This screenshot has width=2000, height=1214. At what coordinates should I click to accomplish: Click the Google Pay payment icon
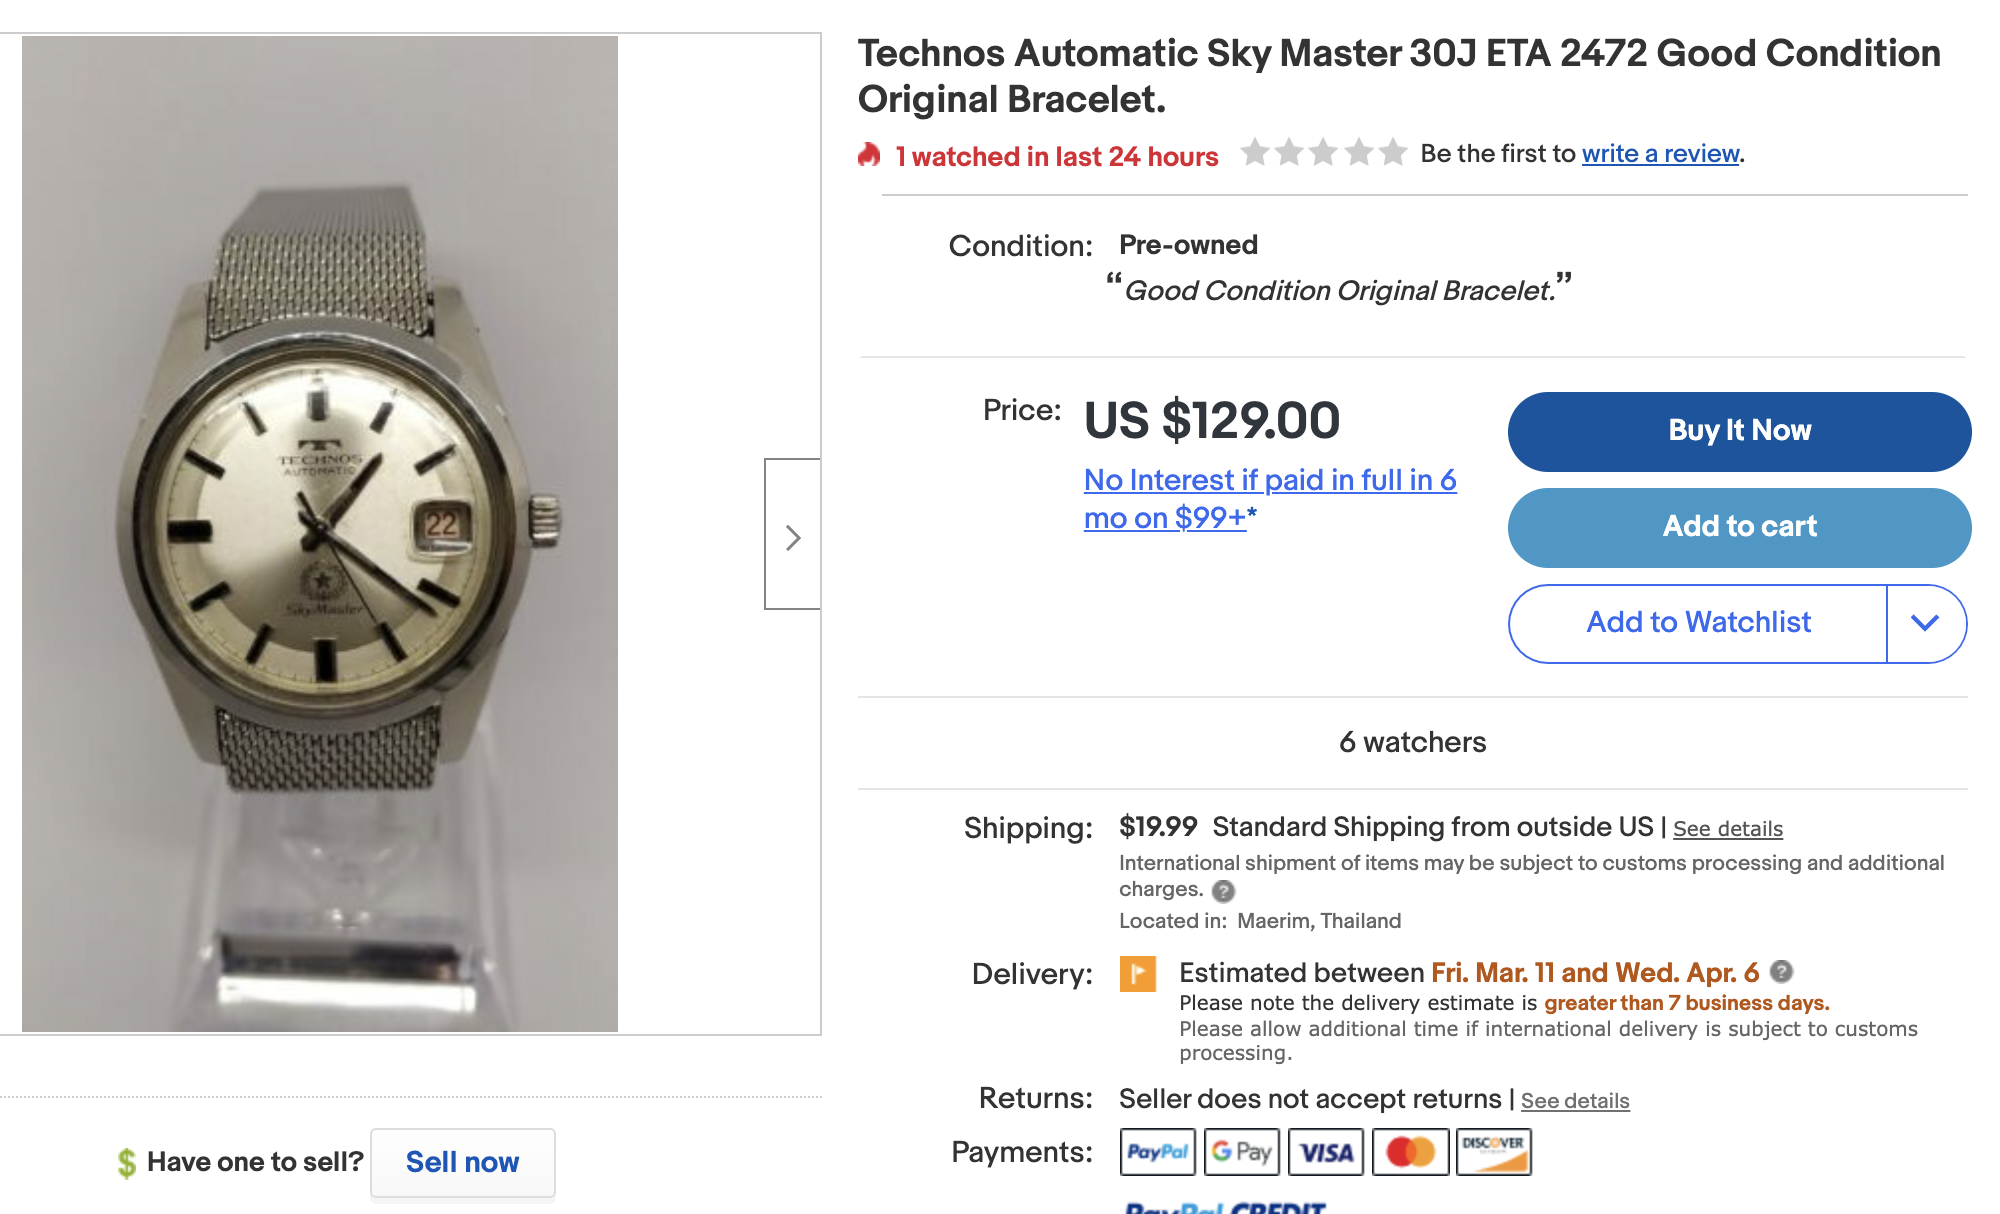coord(1241,1152)
